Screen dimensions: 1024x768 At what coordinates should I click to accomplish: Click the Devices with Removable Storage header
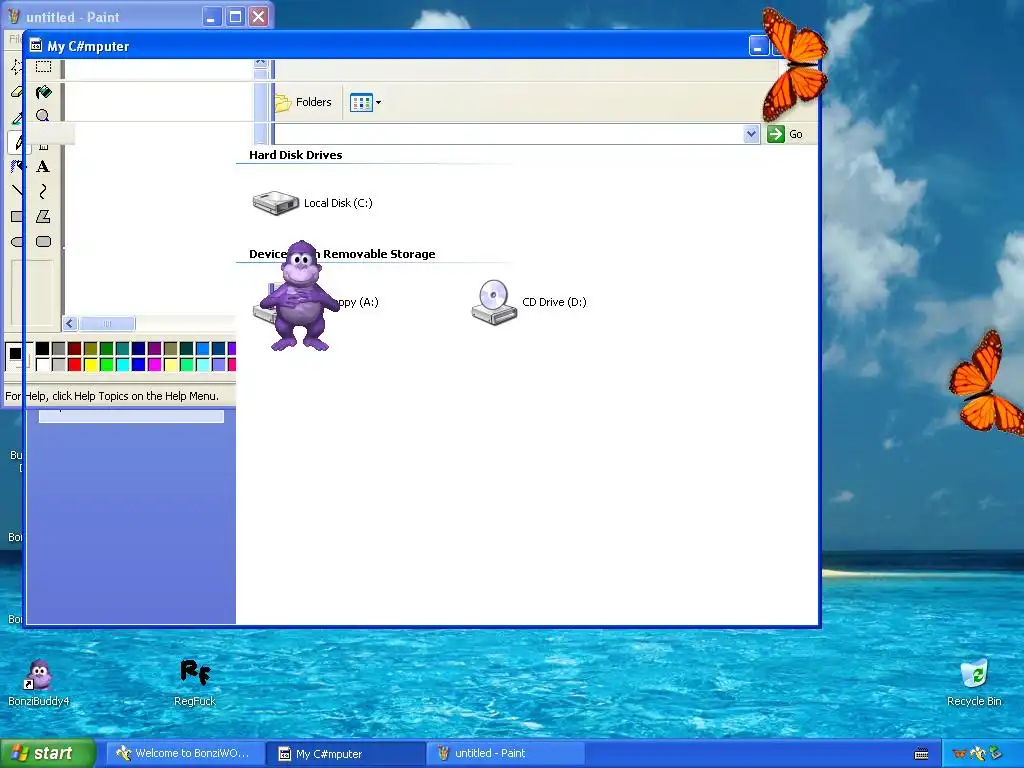click(x=342, y=254)
